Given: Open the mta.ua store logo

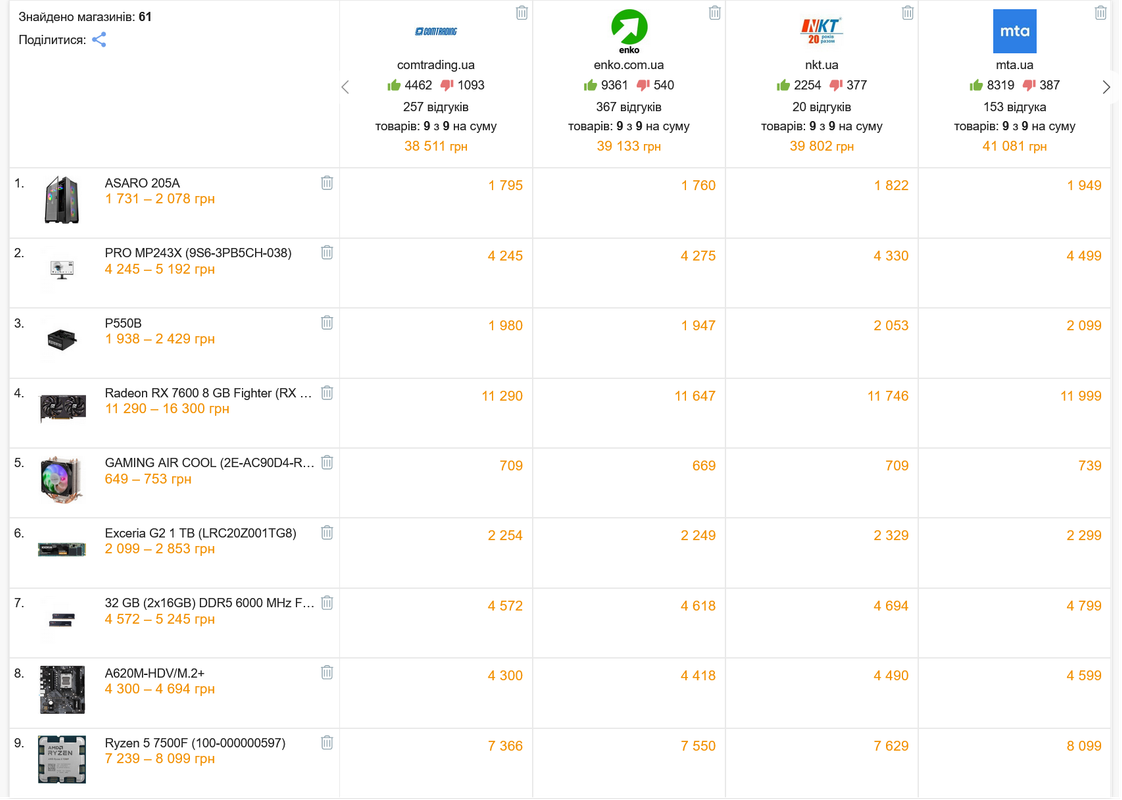Looking at the screenshot, I should coord(1015,31).
